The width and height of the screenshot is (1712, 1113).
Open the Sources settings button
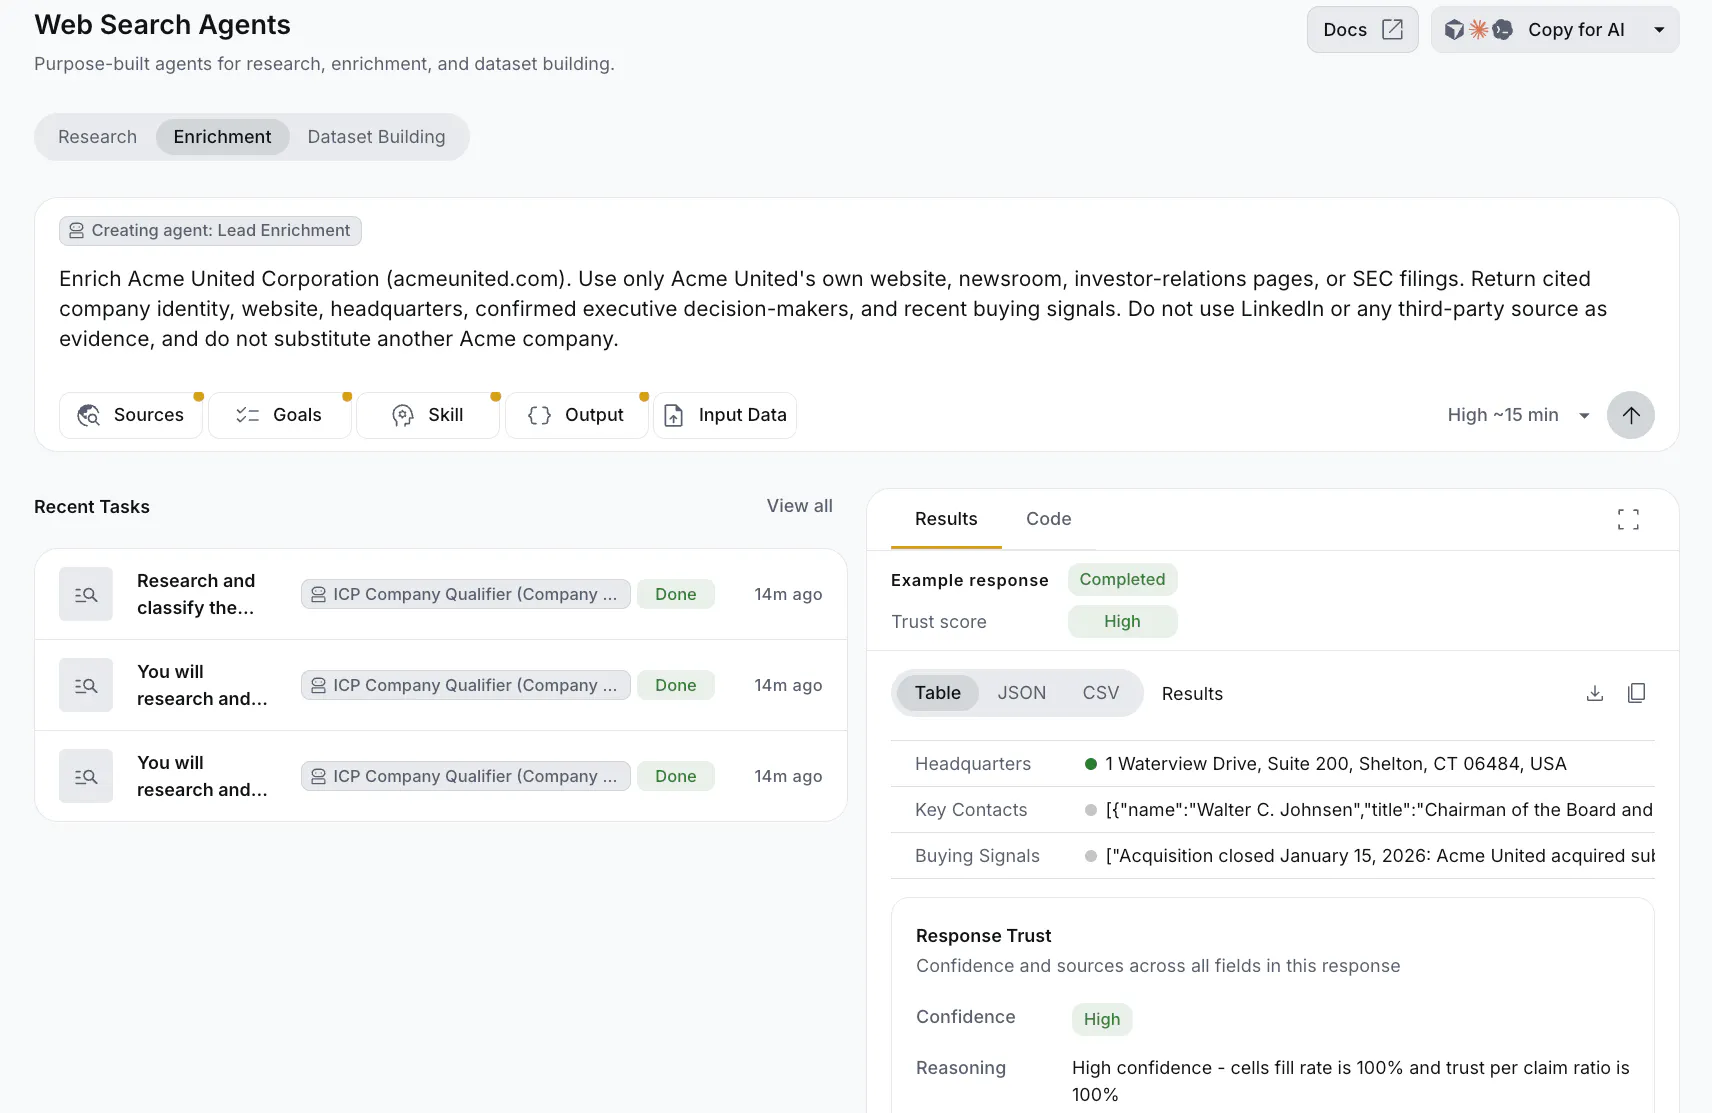click(131, 415)
